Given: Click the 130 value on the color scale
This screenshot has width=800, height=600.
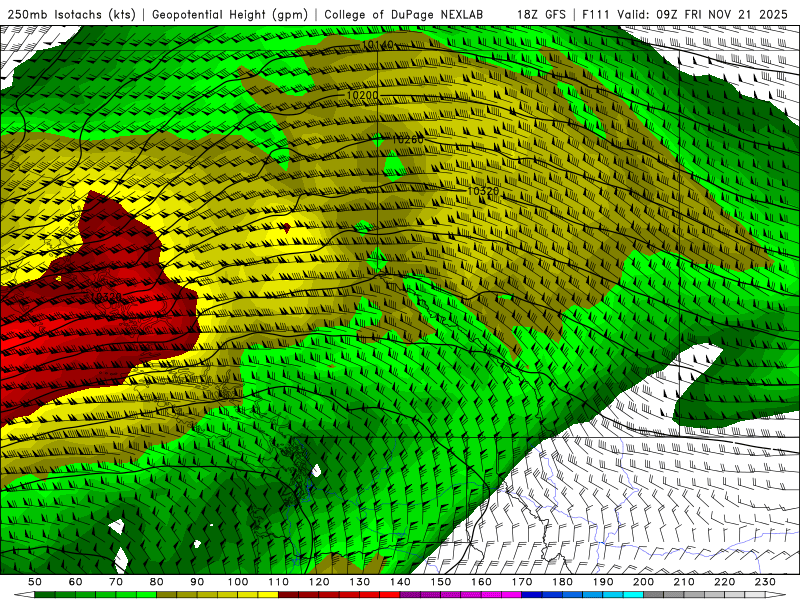Looking at the screenshot, I should pos(360,582).
